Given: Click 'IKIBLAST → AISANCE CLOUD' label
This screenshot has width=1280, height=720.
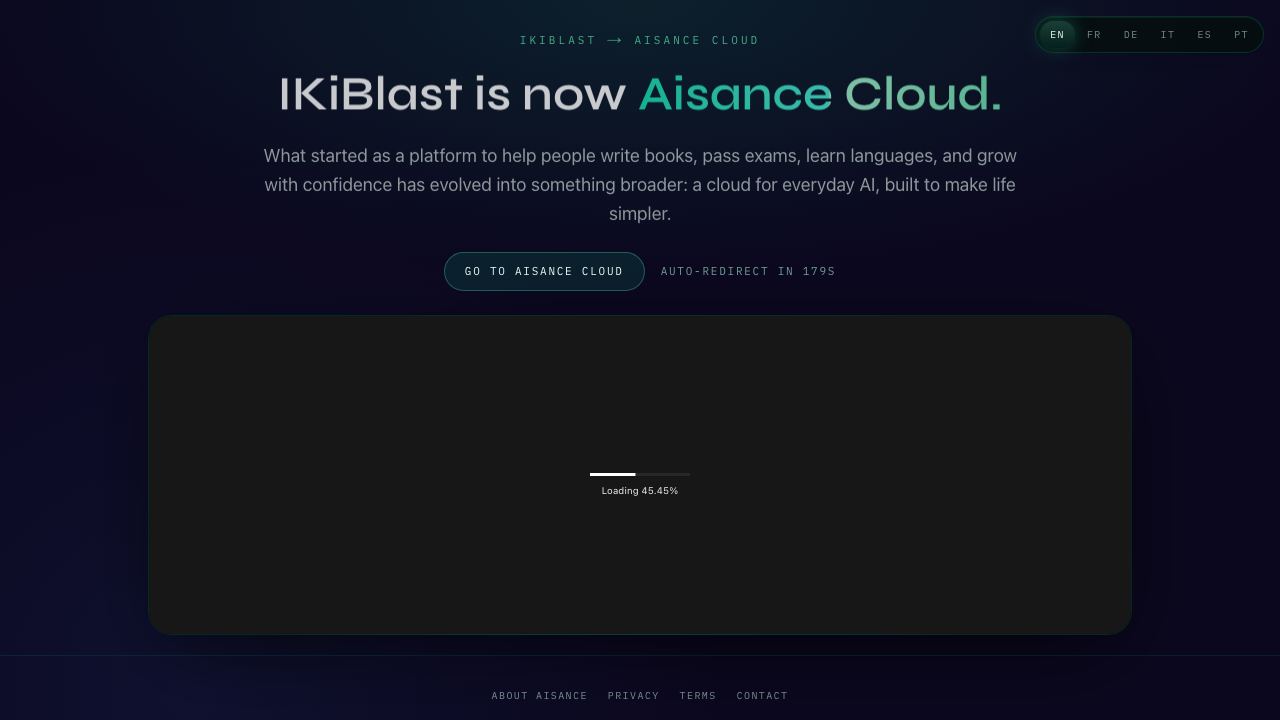Looking at the screenshot, I should [x=640, y=41].
